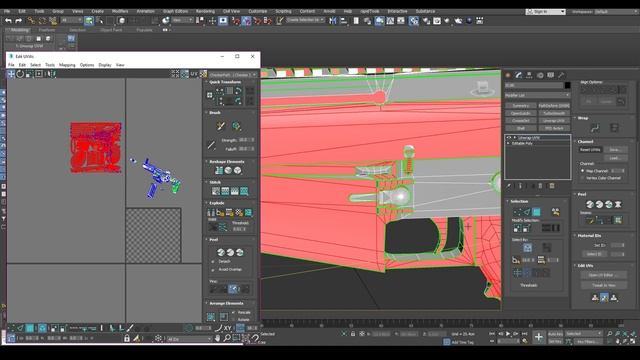This screenshot has width=640, height=360.
Task: Select the Move tool in Edit UVWs toolbar
Action: point(11,74)
